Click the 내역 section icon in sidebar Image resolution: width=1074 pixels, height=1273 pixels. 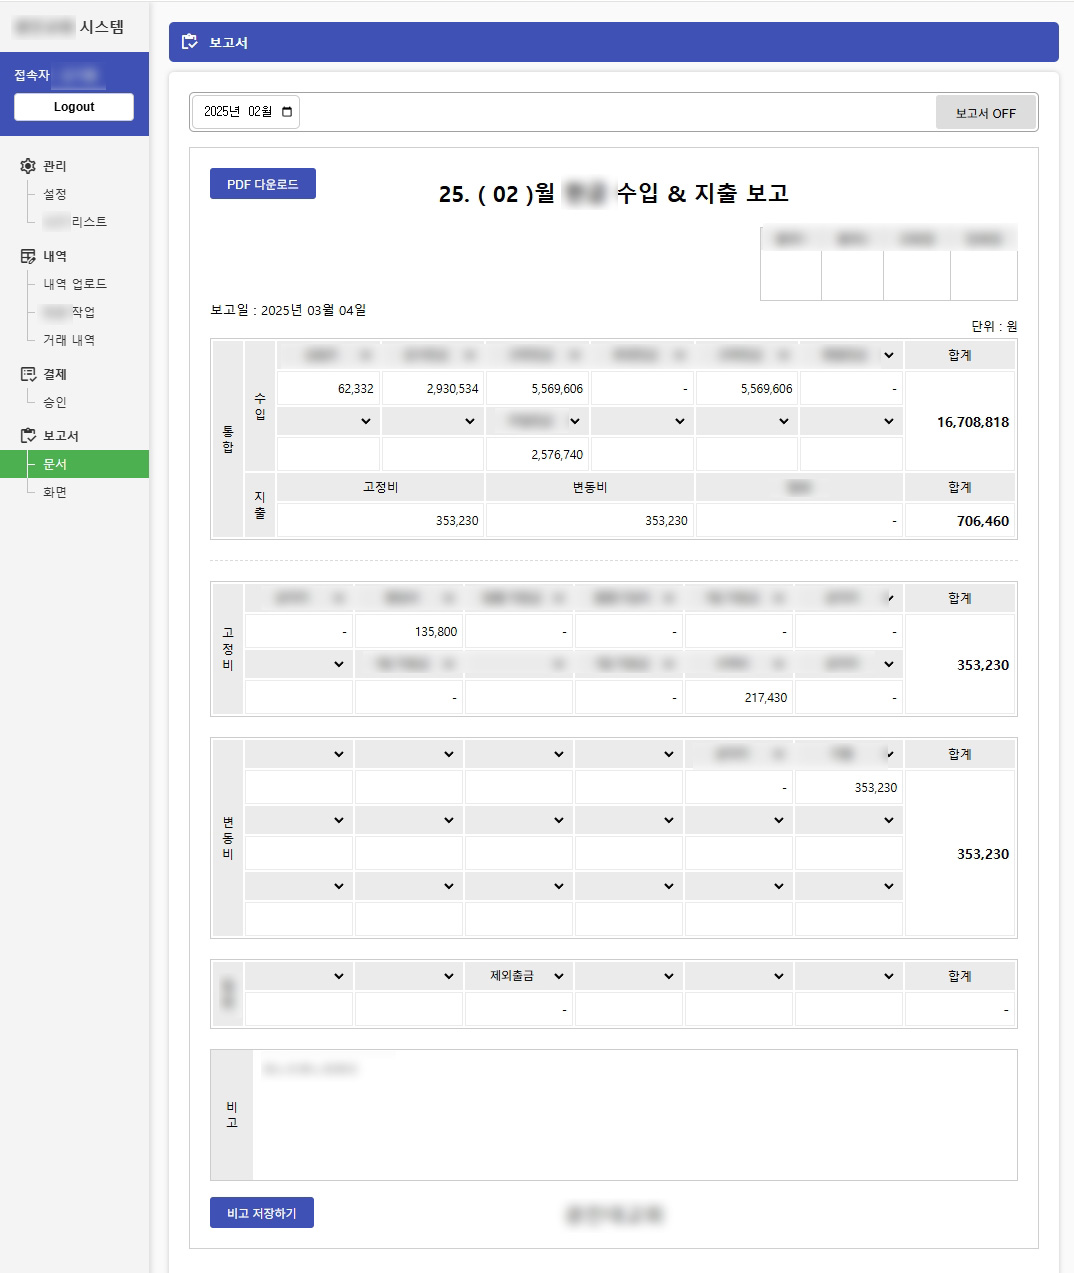coord(29,256)
